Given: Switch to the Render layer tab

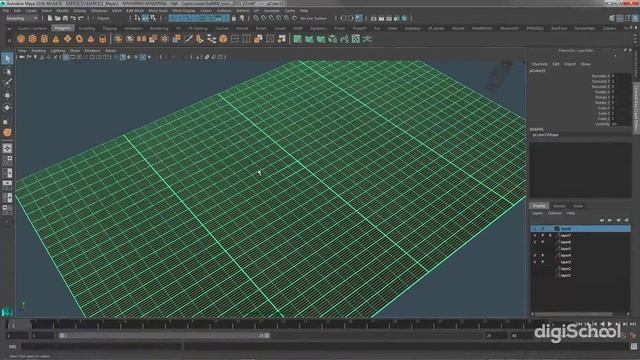Looking at the screenshot, I should [559, 206].
